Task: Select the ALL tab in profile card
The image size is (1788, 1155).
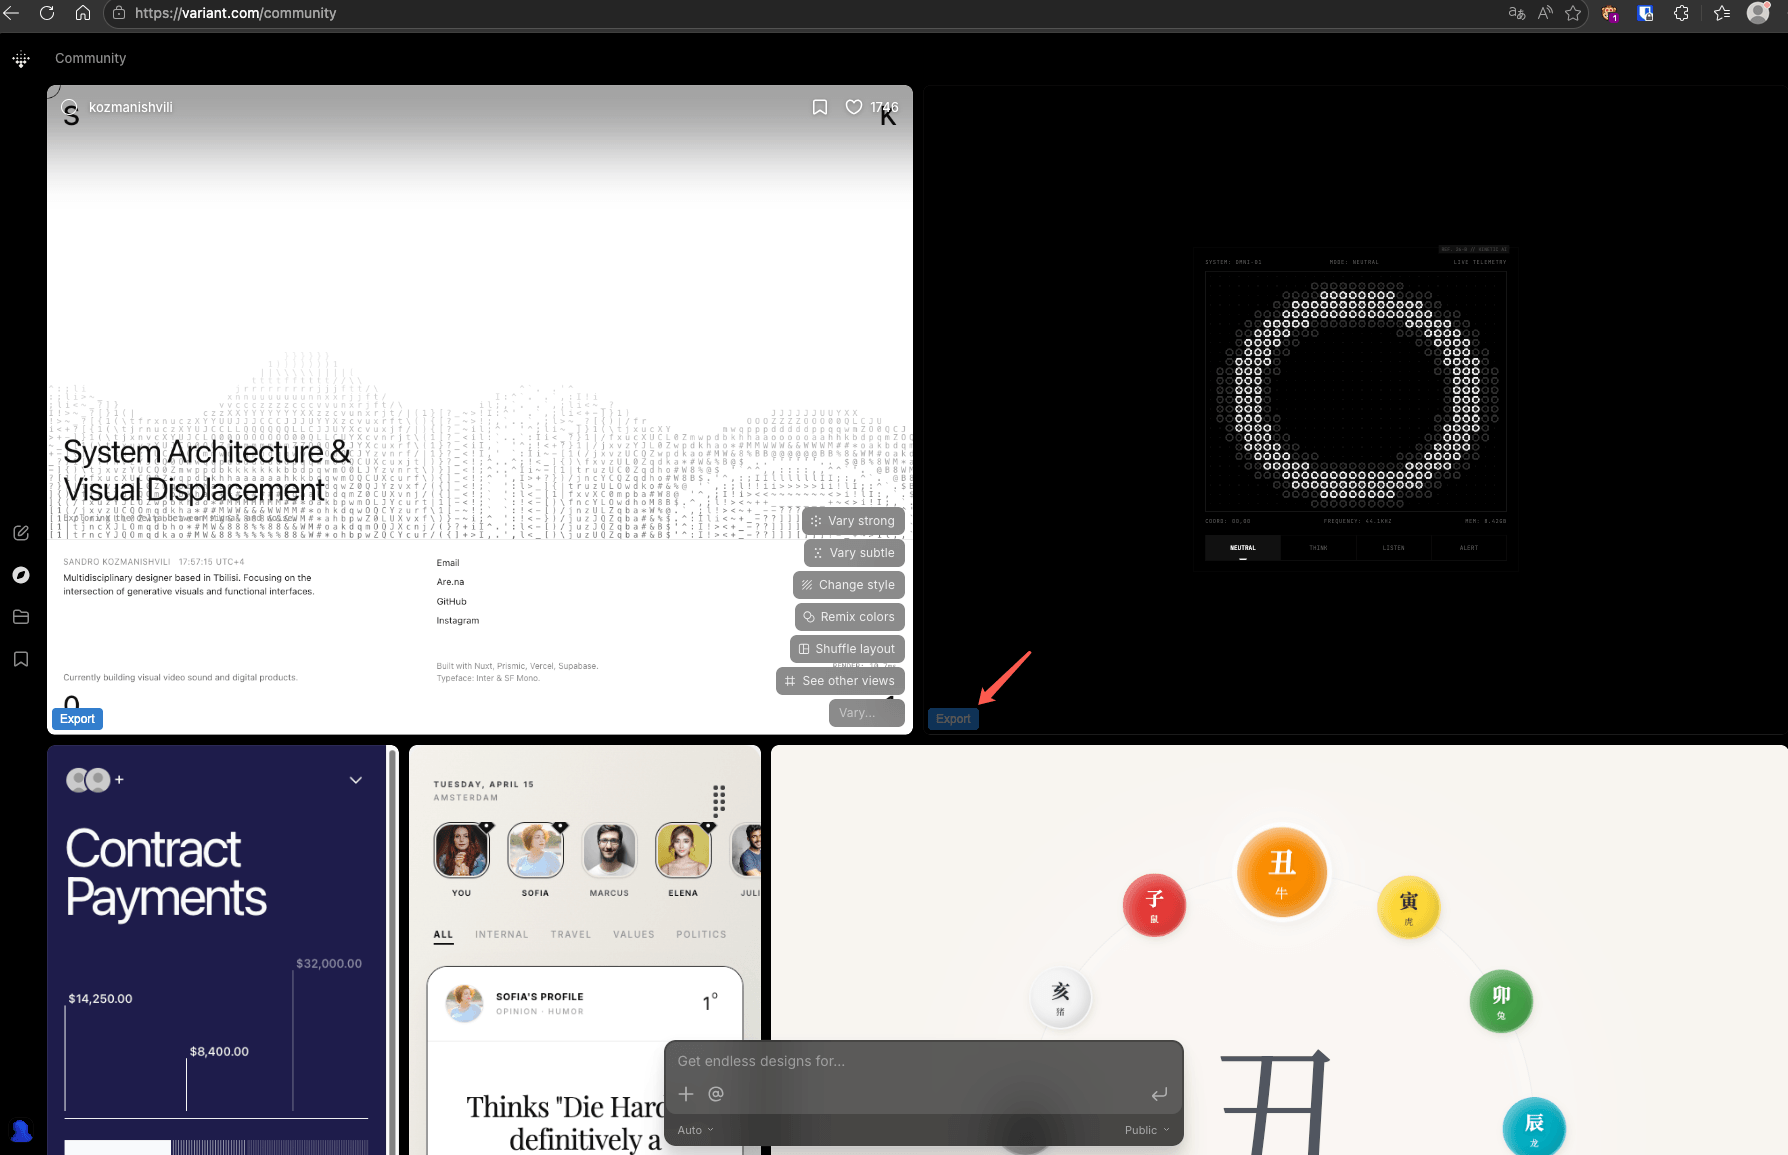Action: point(443,934)
